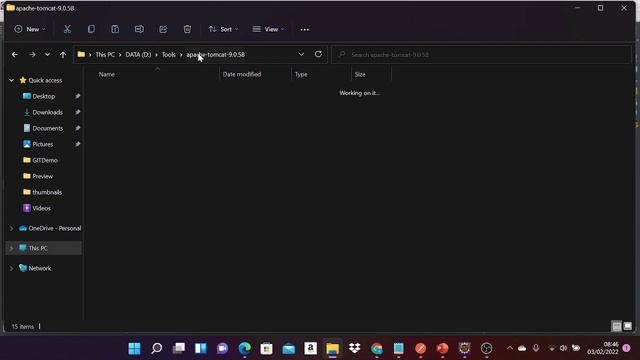Image resolution: width=640 pixels, height=360 pixels.
Task: Select Tools breadcrumb segment
Action: point(169,54)
